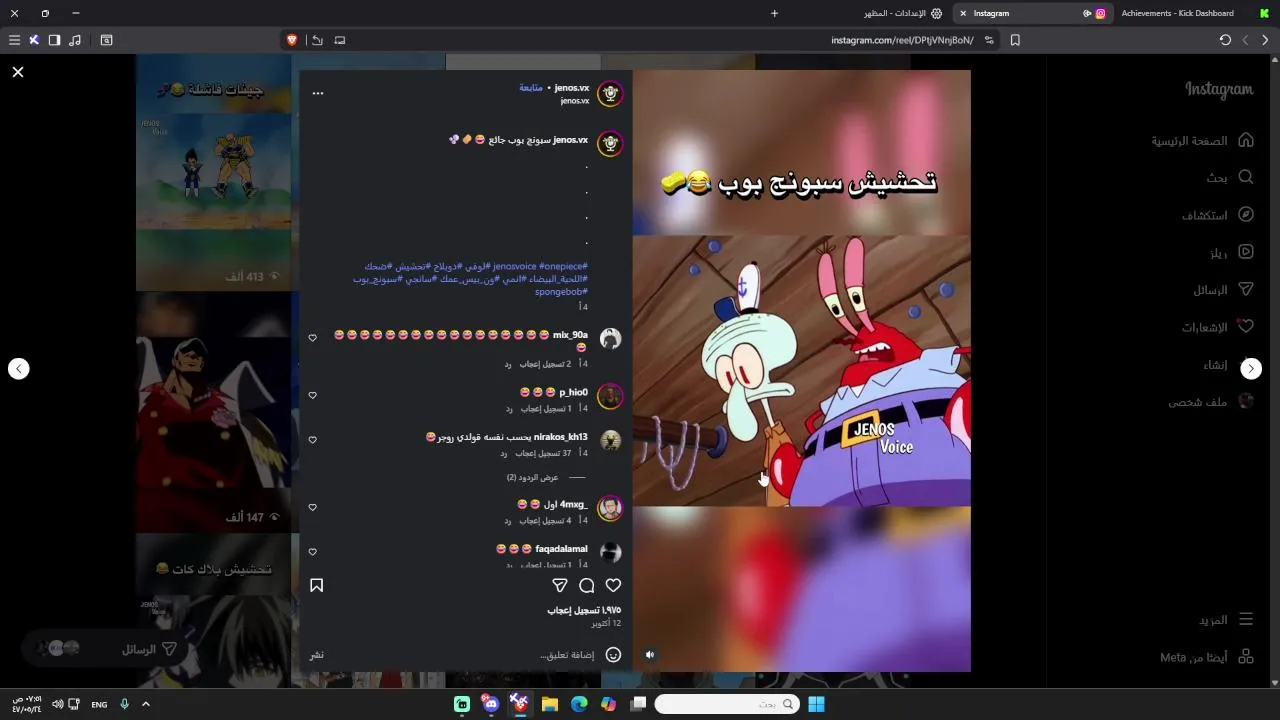Reply (رد) to mix_90a's comment
The height and width of the screenshot is (720, 1280).
pyautogui.click(x=508, y=364)
